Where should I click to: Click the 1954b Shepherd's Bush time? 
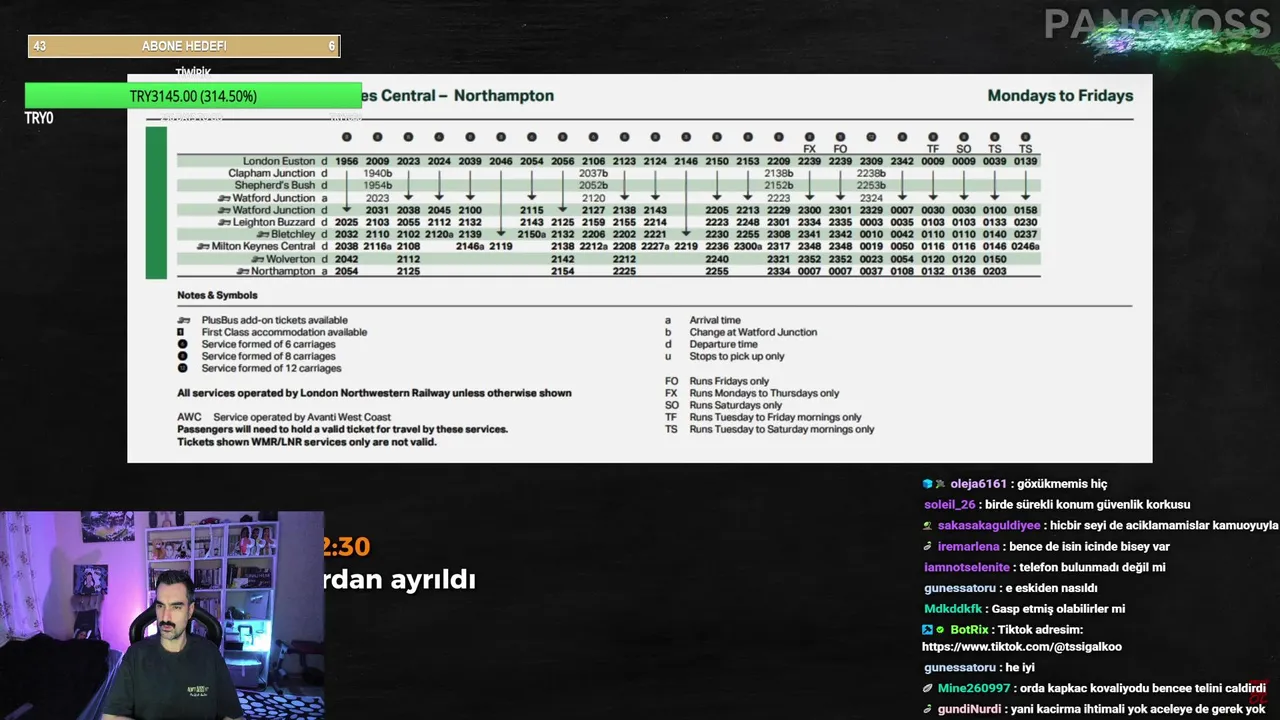tap(378, 185)
